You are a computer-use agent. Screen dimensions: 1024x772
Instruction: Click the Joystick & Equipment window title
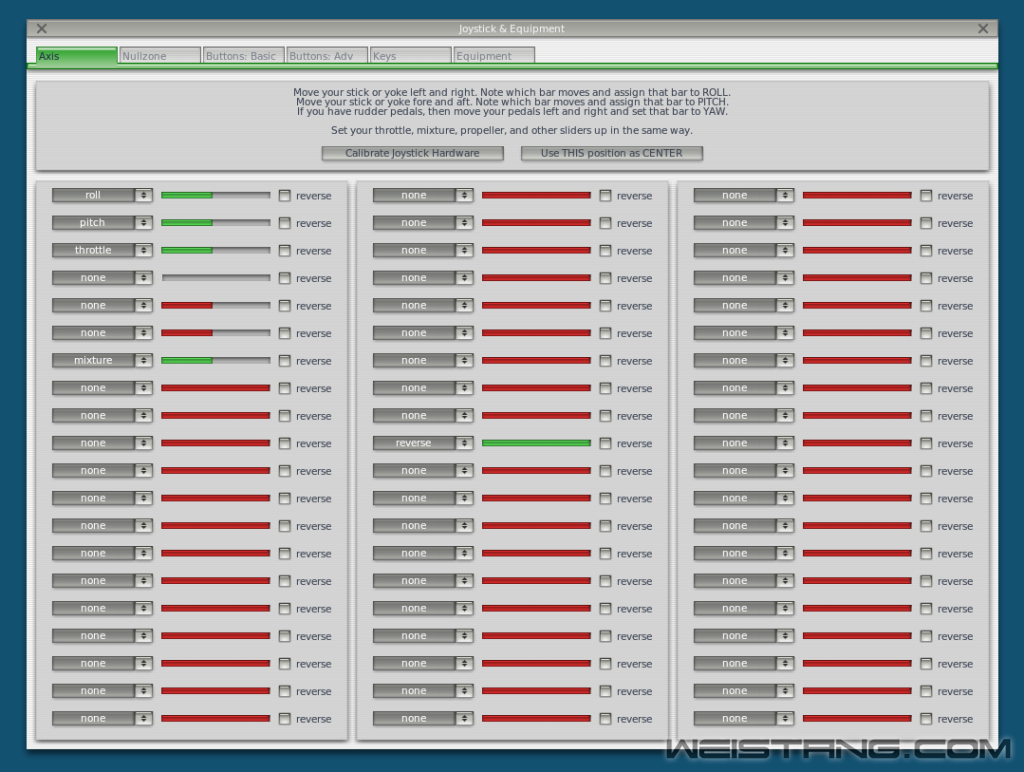pos(511,29)
